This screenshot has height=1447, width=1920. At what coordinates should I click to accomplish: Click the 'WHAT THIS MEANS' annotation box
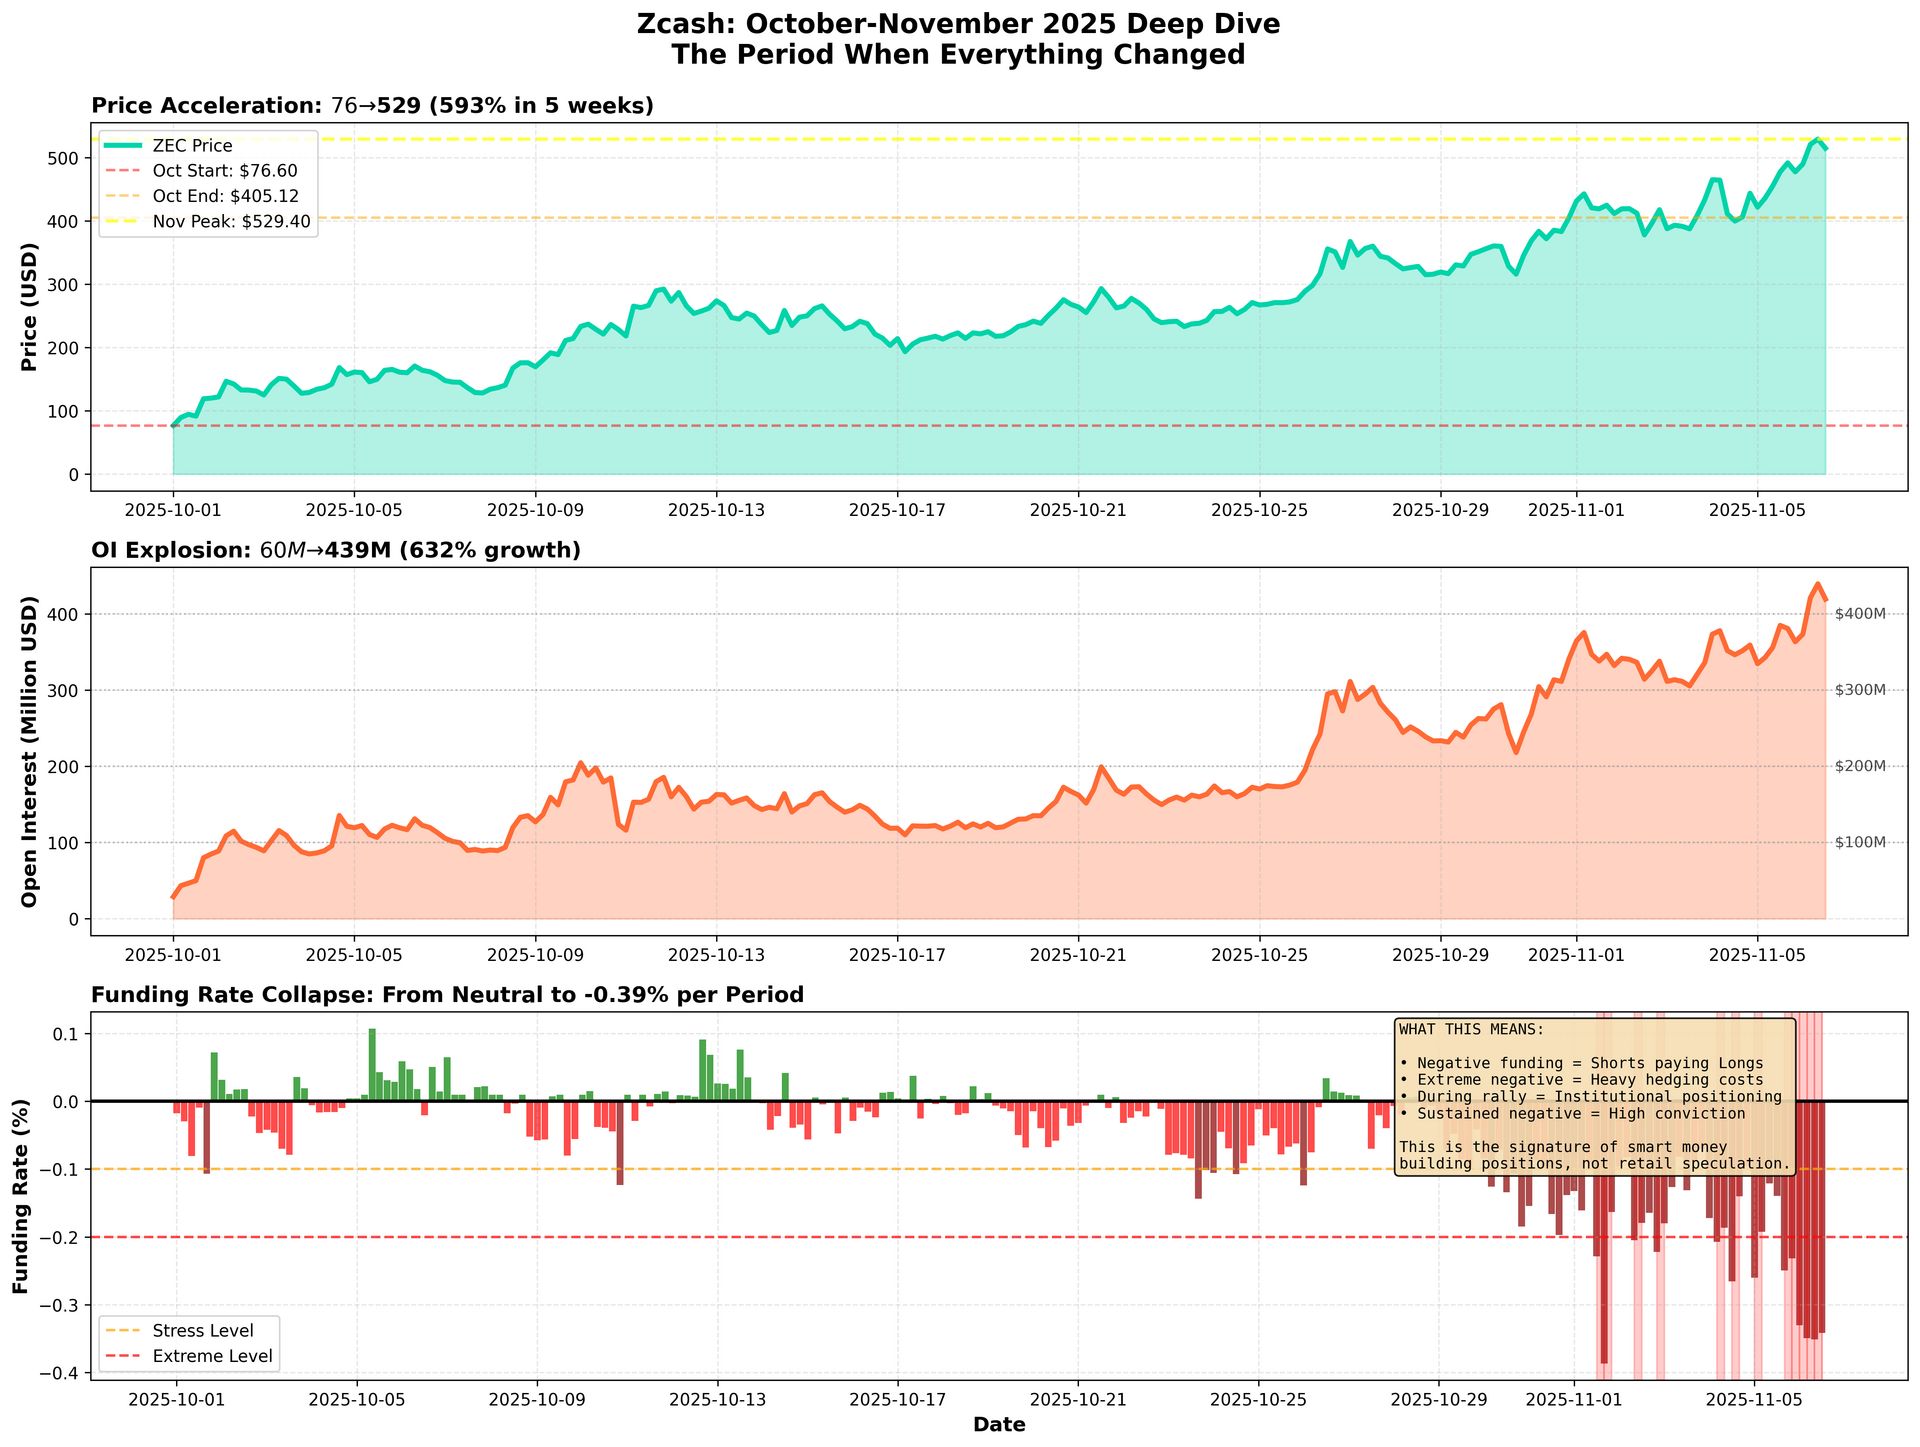1594,1096
